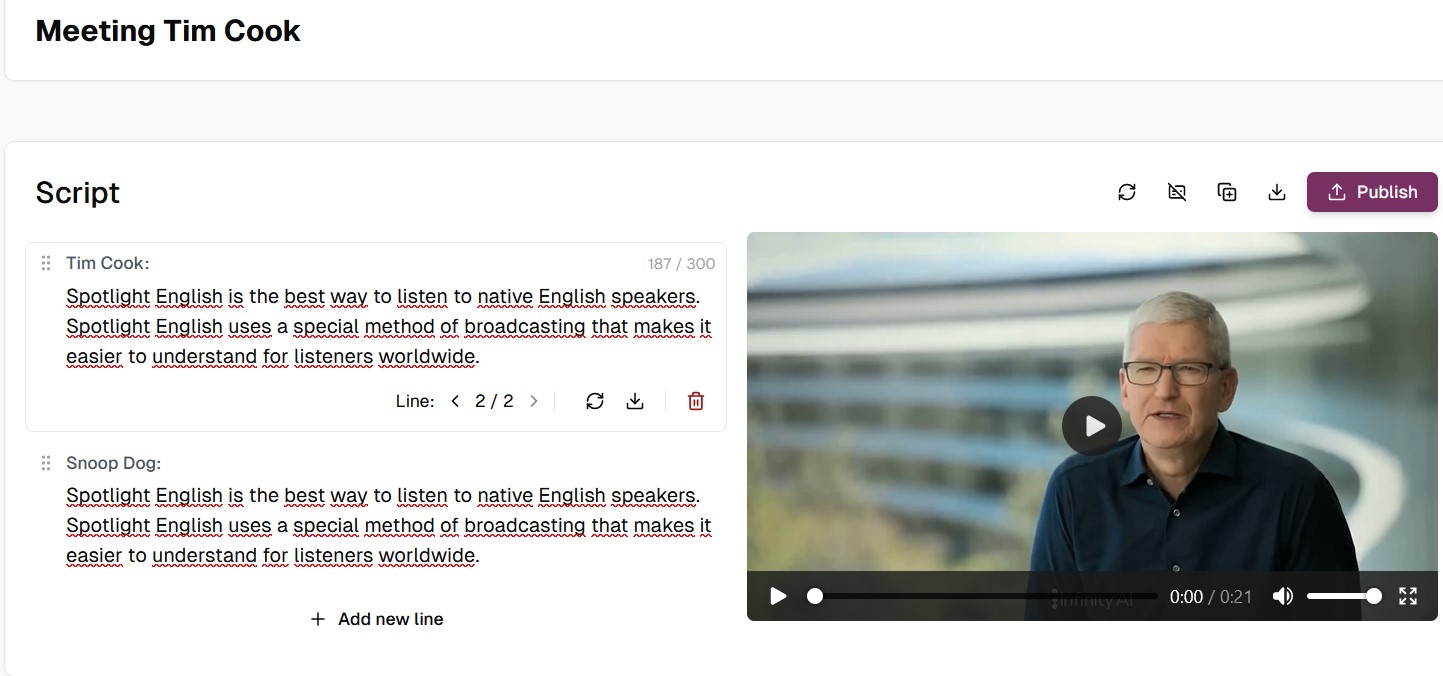1443x676 pixels.
Task: Go to next line version arrow
Action: tap(534, 401)
